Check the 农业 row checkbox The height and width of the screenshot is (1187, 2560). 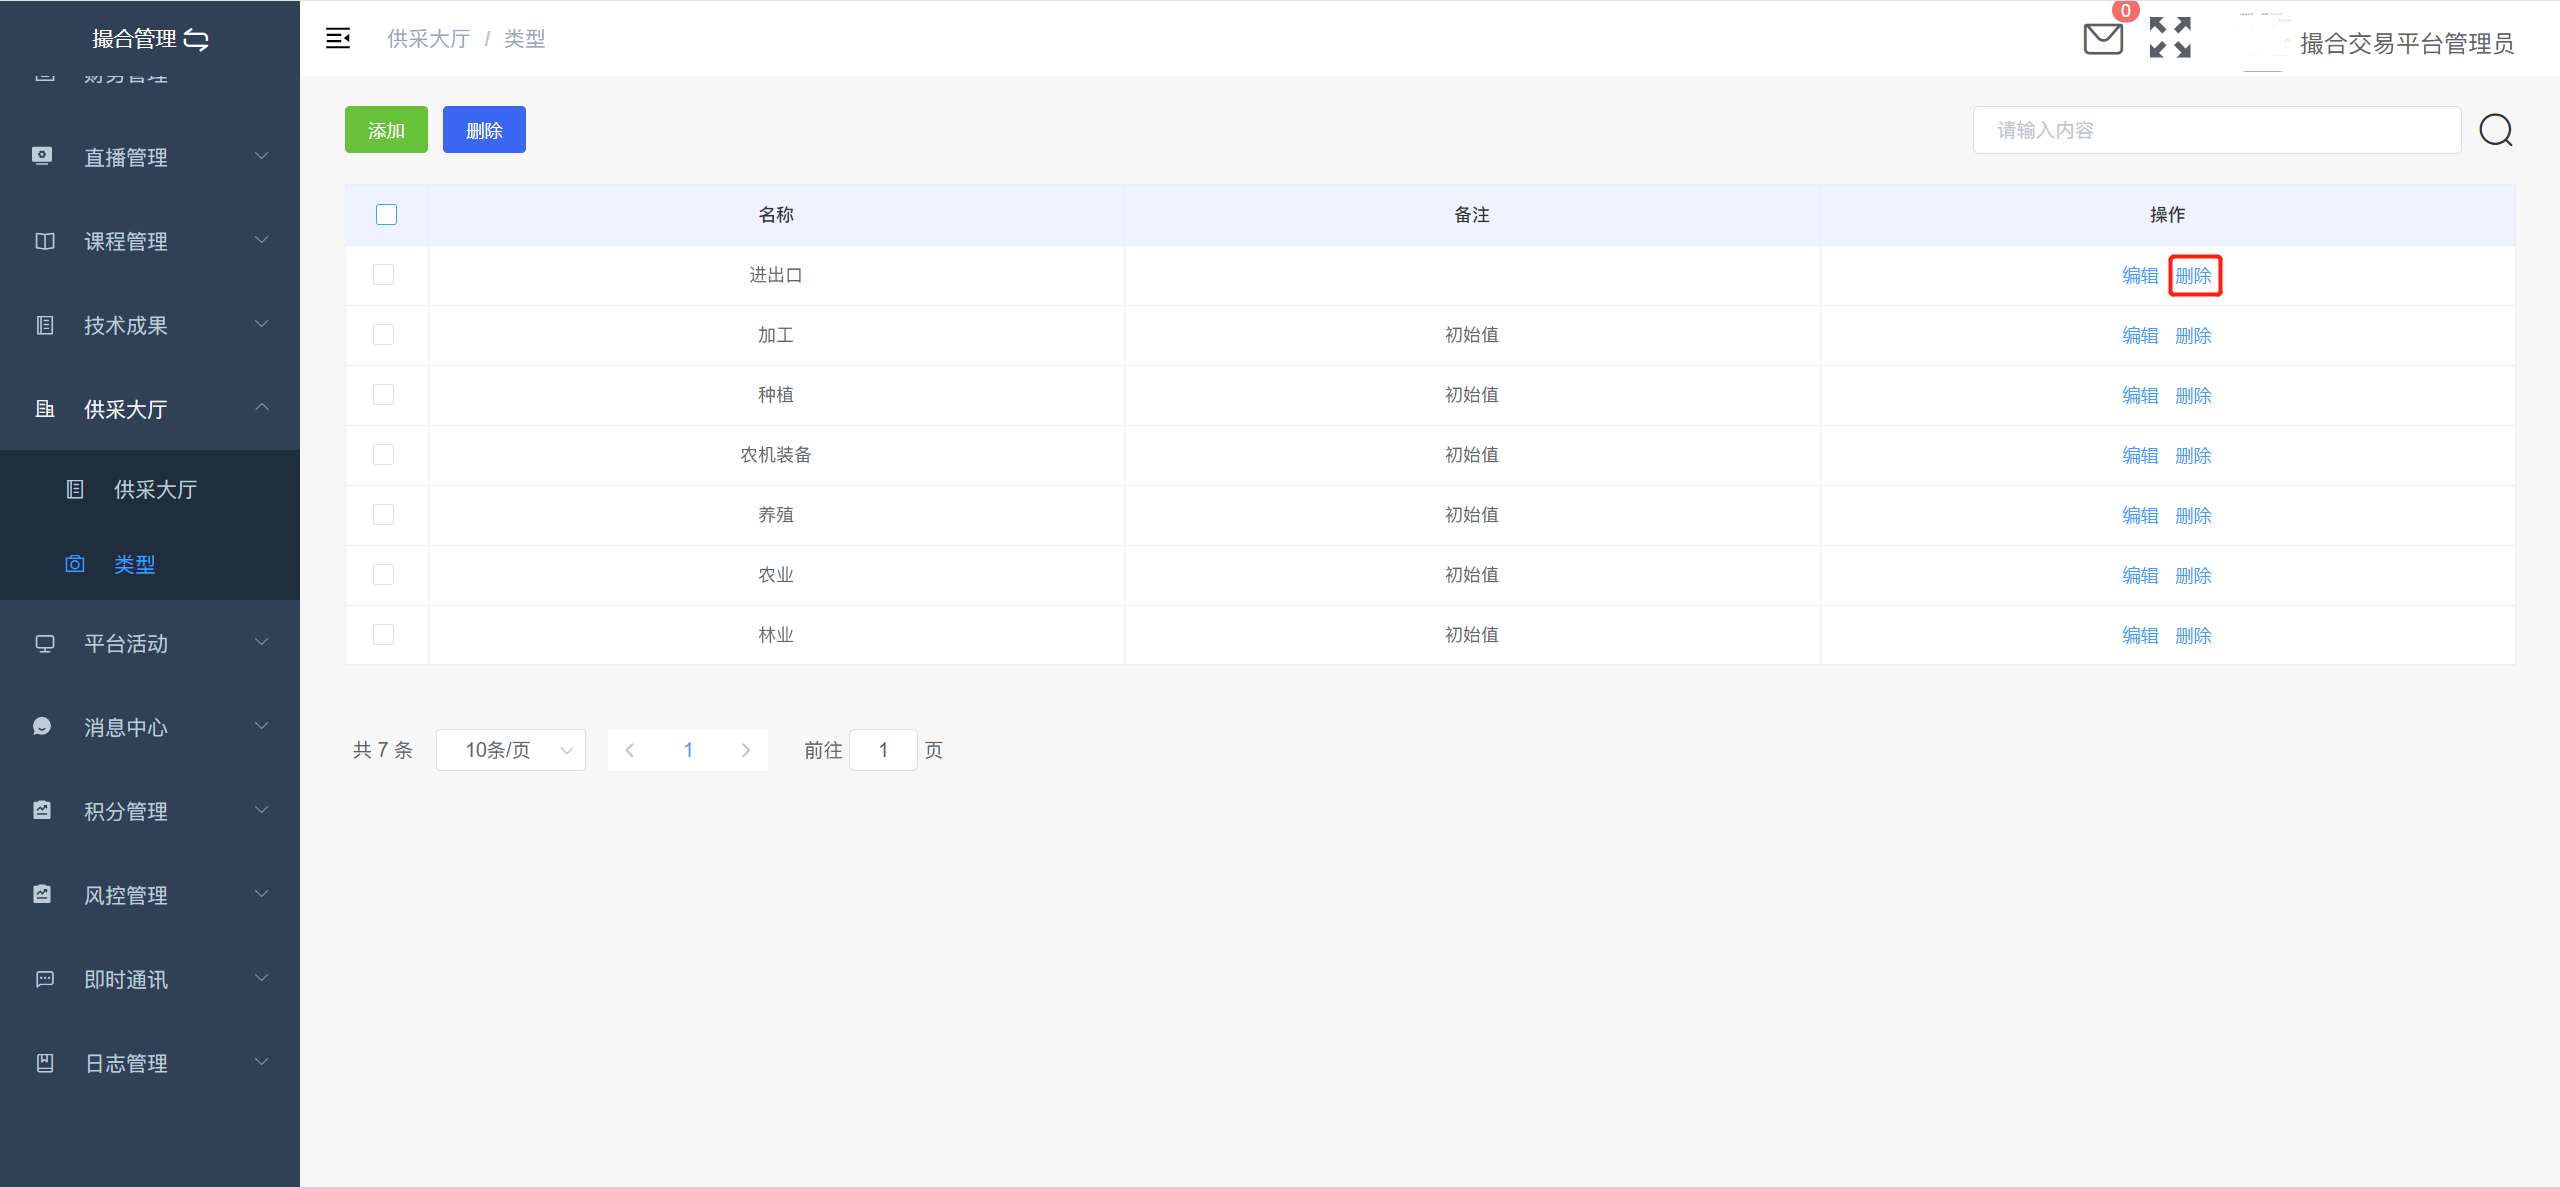pyautogui.click(x=383, y=574)
